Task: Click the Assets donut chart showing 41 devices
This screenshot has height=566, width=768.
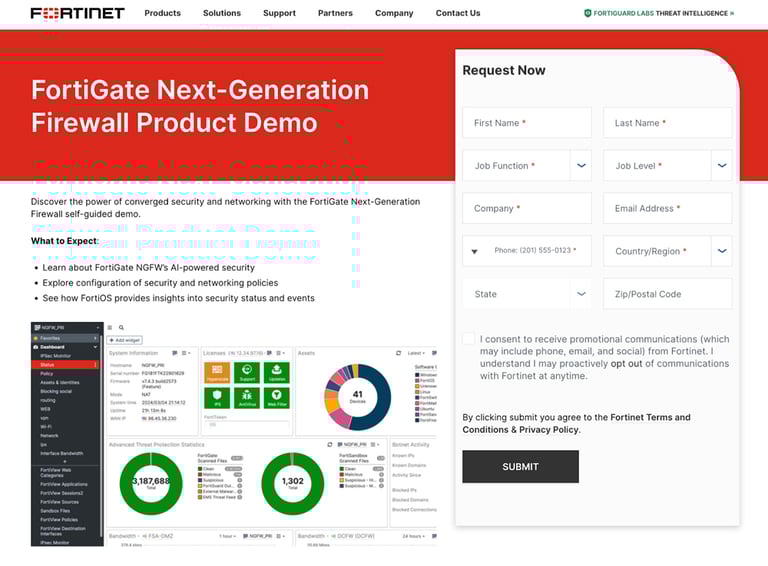Action: pos(356,397)
